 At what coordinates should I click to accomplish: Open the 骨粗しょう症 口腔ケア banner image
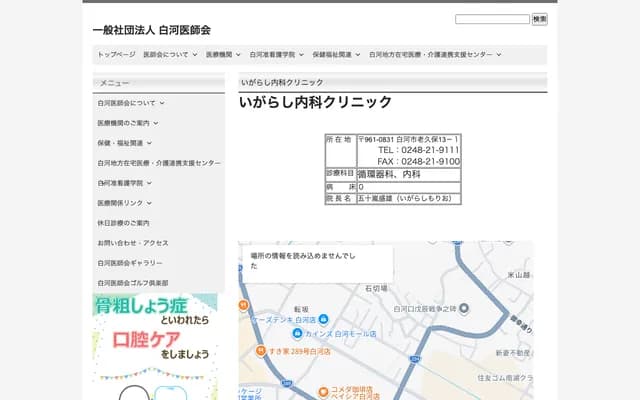[155, 347]
